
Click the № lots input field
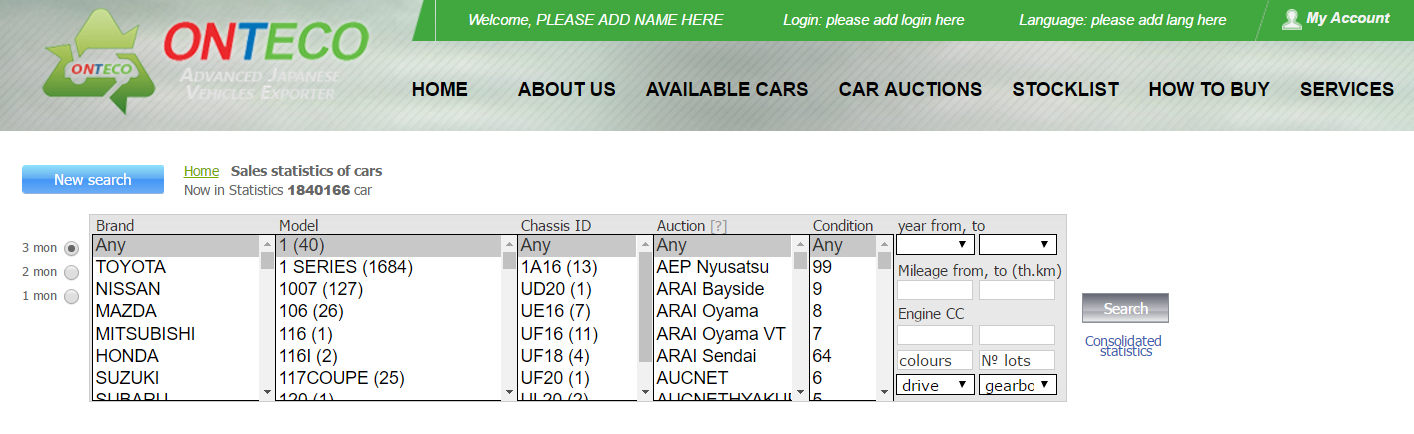pos(1017,360)
